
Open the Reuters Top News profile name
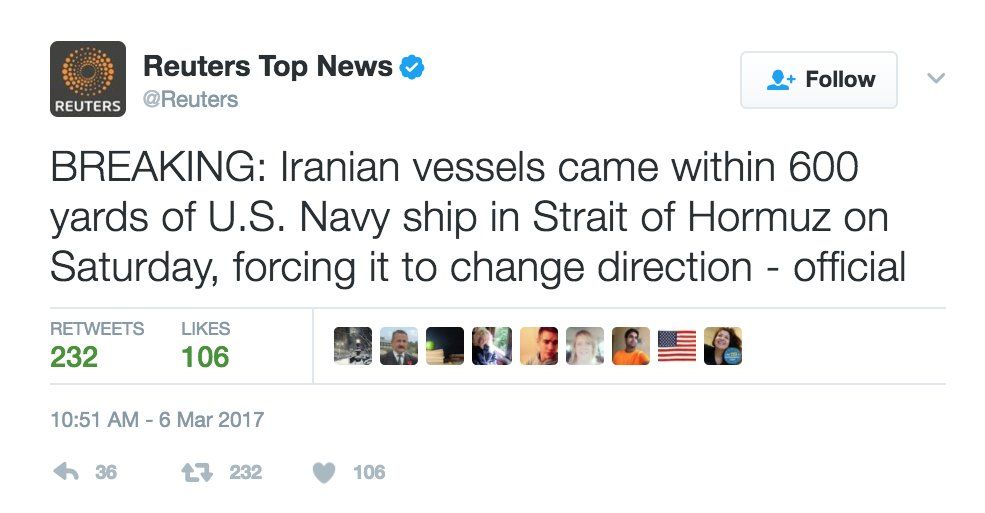pyautogui.click(x=267, y=66)
